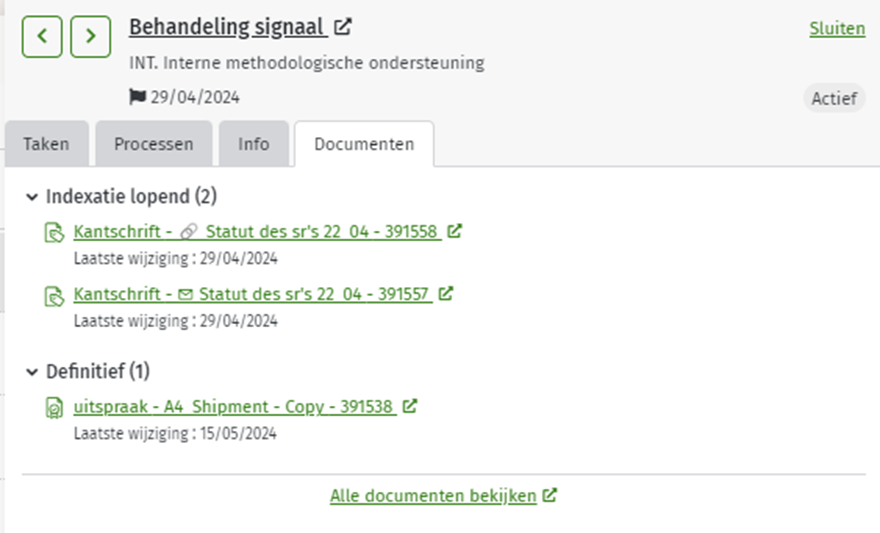
Task: Click document icon before Kantschrift 391557
Action: [x=54, y=296]
